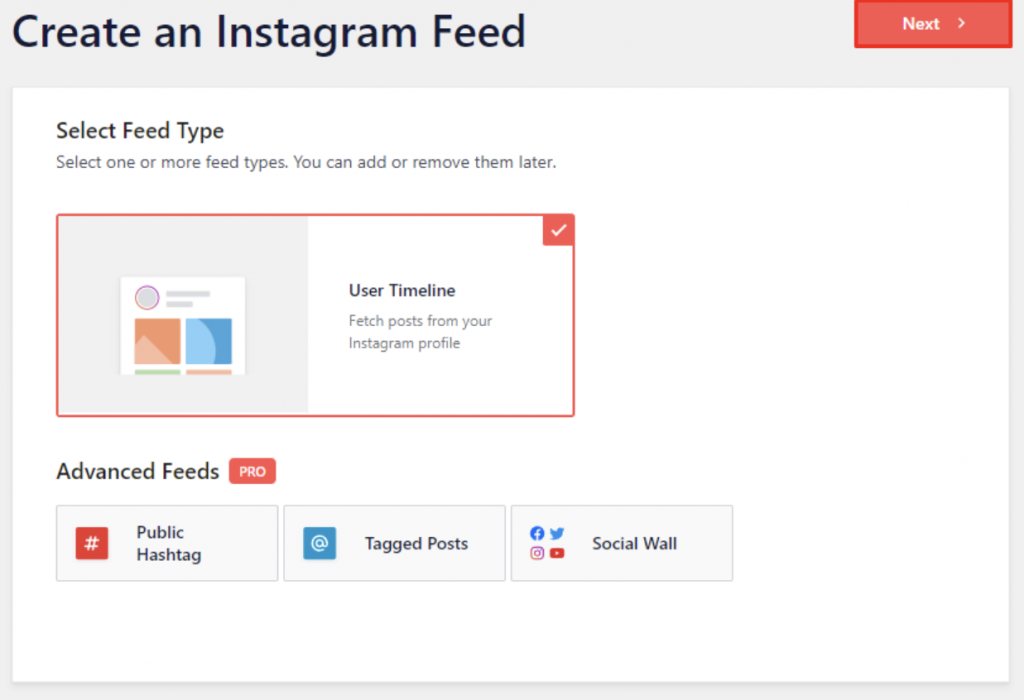
Task: Click the Select Feed Type heading
Action: point(139,130)
